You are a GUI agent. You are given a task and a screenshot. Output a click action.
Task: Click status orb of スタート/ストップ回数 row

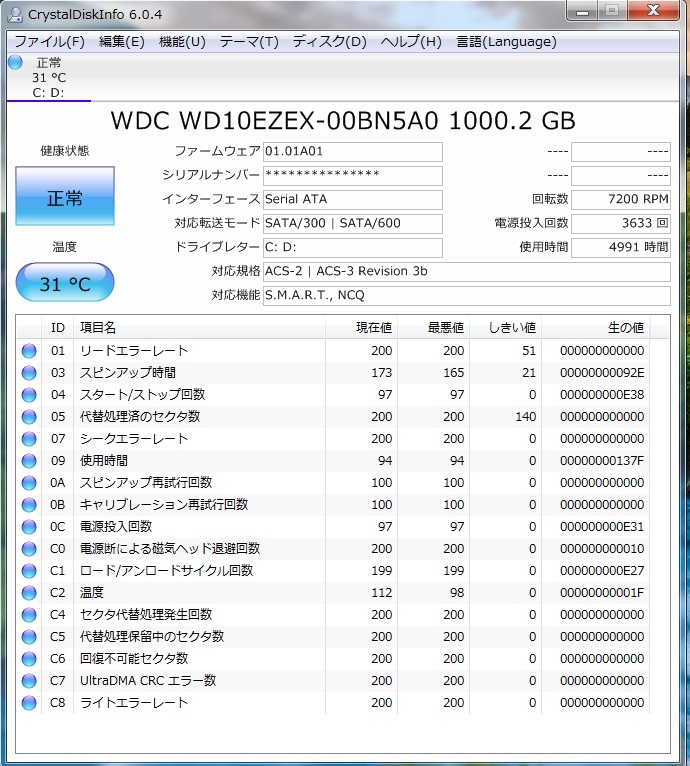coord(29,395)
